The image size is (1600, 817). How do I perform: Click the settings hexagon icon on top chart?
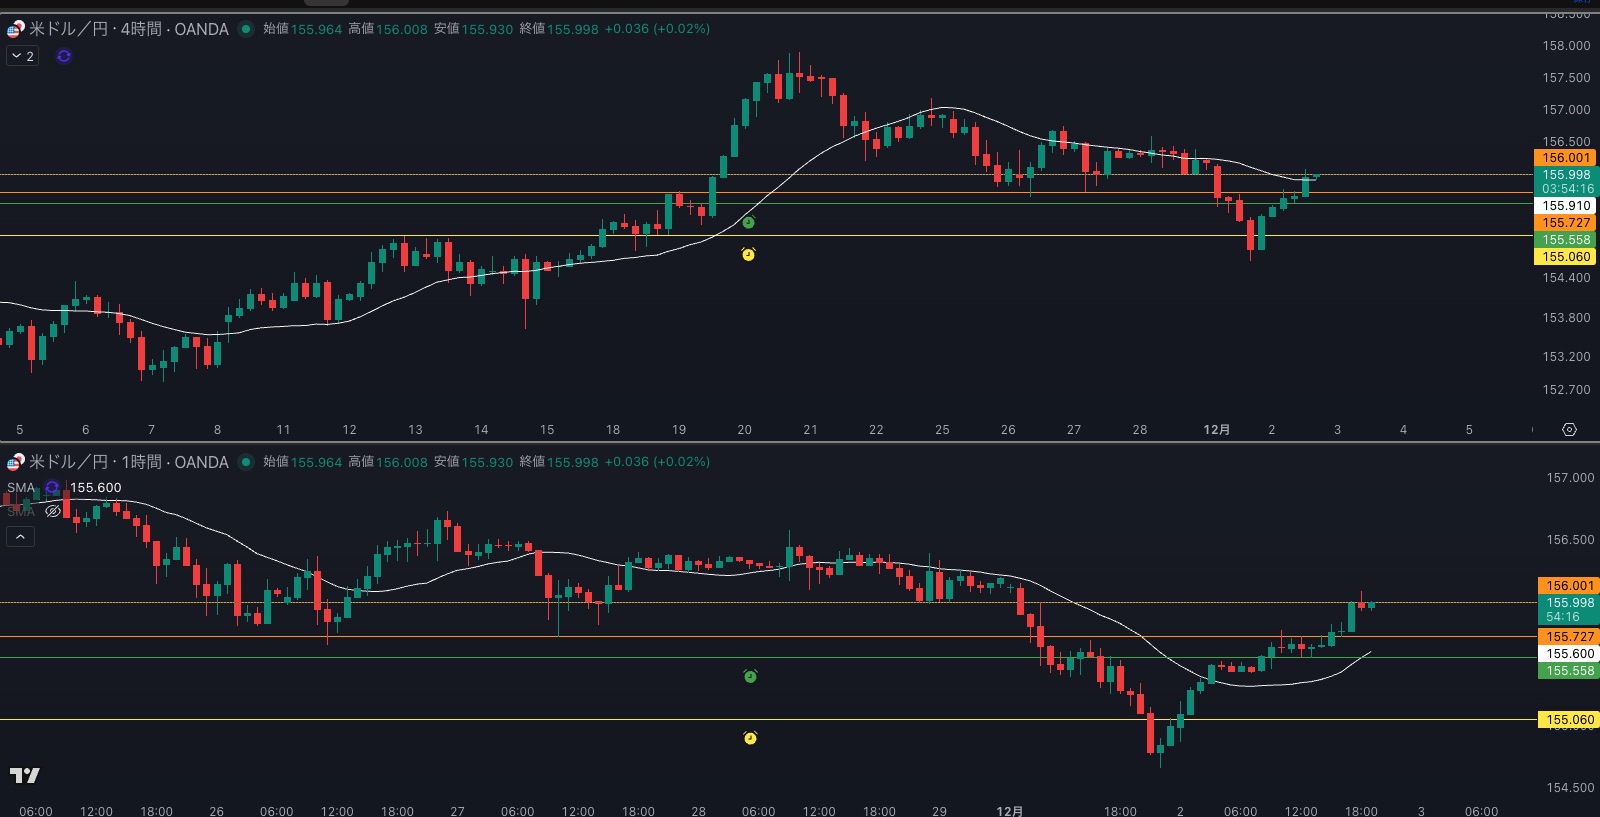click(1569, 429)
